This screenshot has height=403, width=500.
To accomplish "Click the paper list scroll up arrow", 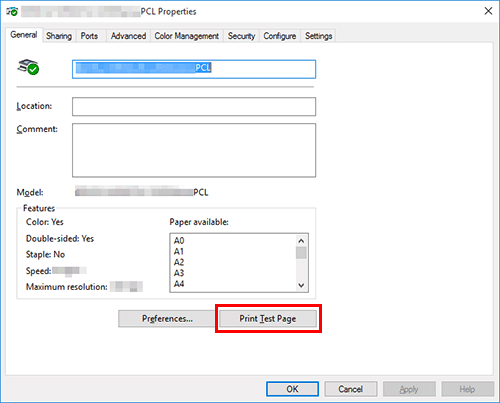I will pyautogui.click(x=301, y=241).
